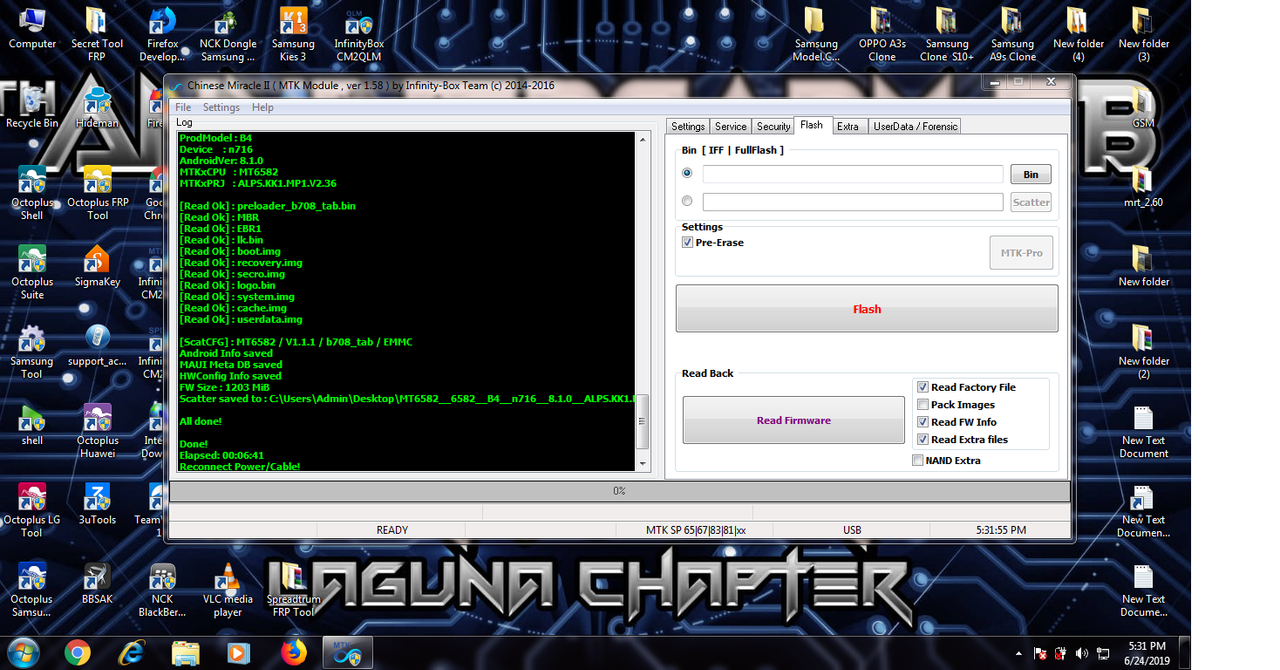Select the Scatter file radio button
Screen dimensions: 1280x670
(687, 201)
